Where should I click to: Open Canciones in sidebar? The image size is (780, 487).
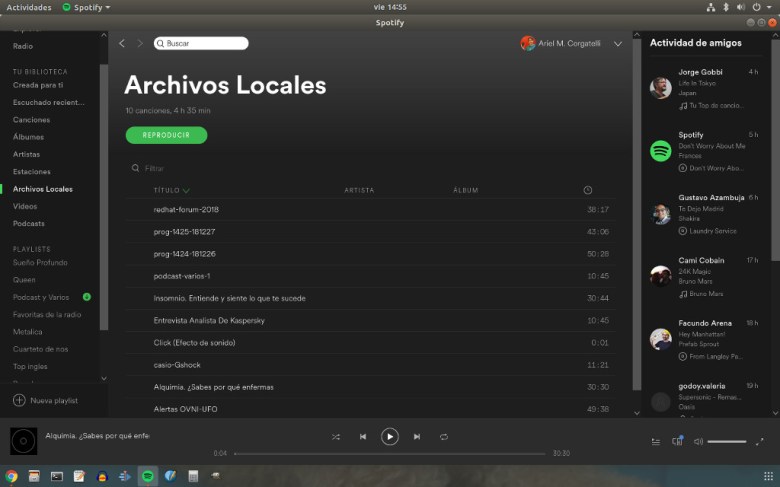pyautogui.click(x=31, y=120)
